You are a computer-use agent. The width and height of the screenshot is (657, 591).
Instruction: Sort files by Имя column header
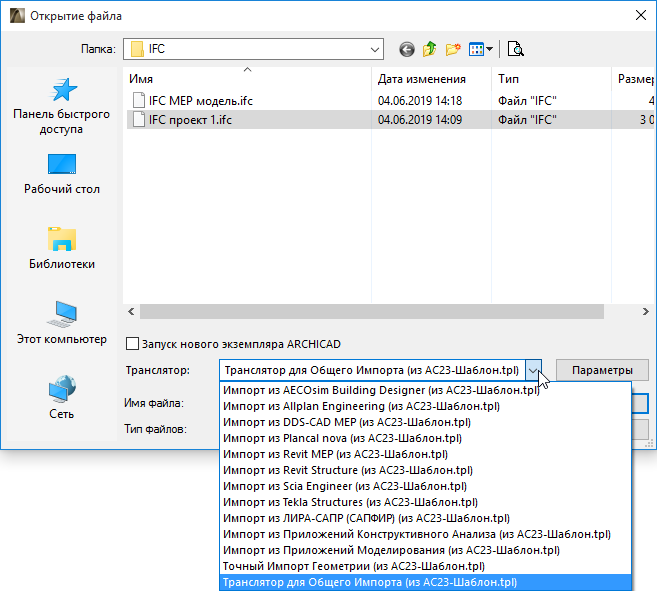247,79
